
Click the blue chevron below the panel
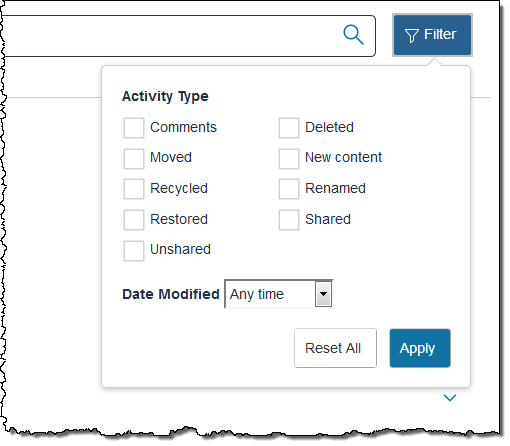coord(450,398)
